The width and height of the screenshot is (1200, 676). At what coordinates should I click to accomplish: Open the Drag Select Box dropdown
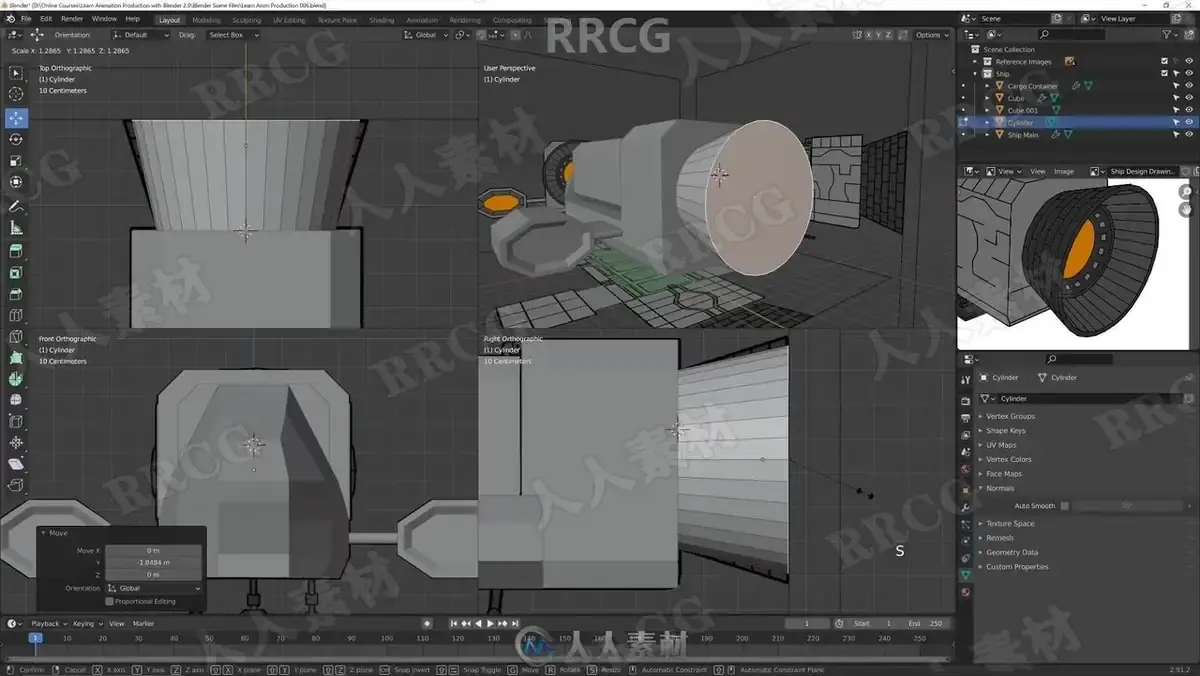click(x=232, y=35)
